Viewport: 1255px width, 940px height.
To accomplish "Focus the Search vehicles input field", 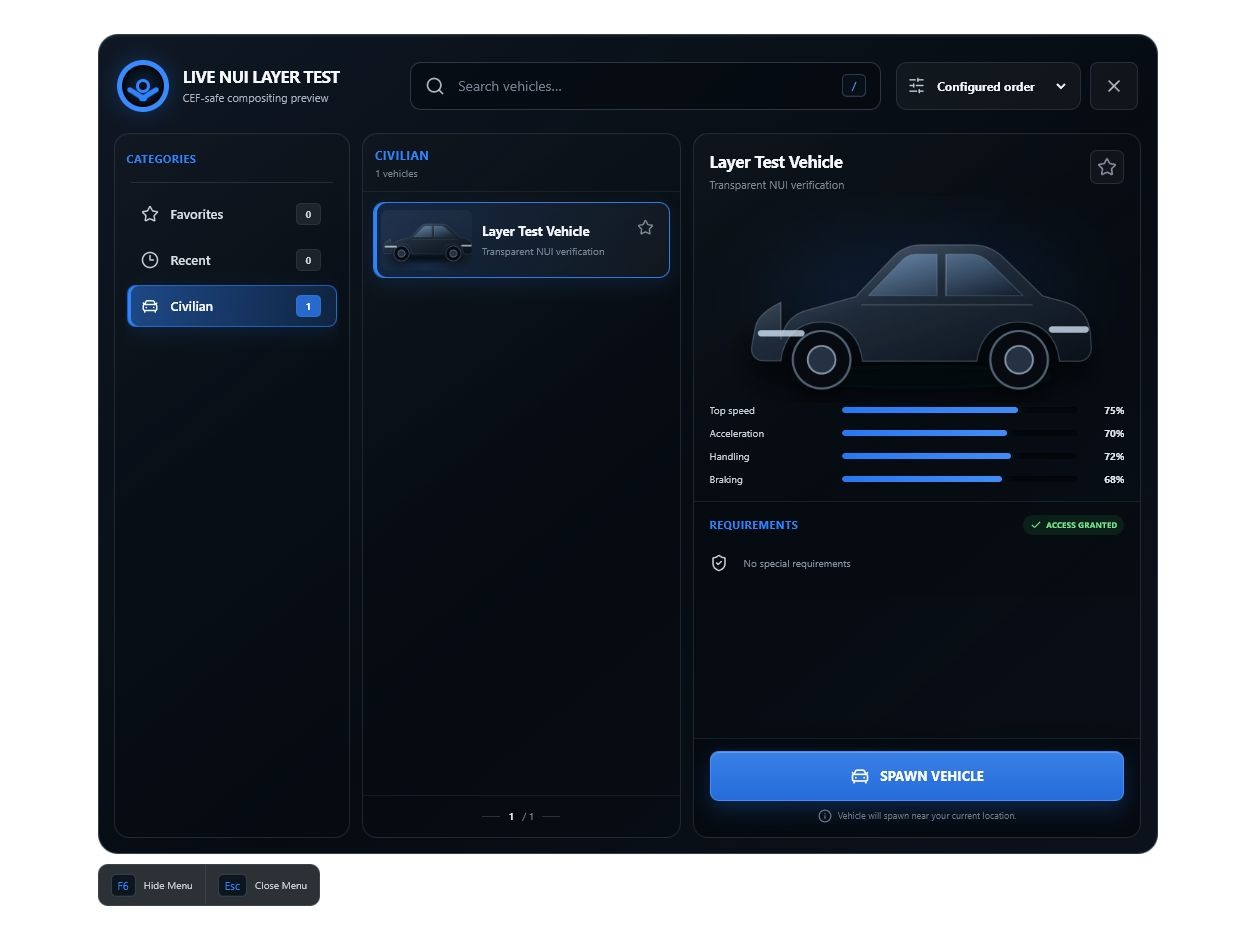I will point(645,86).
